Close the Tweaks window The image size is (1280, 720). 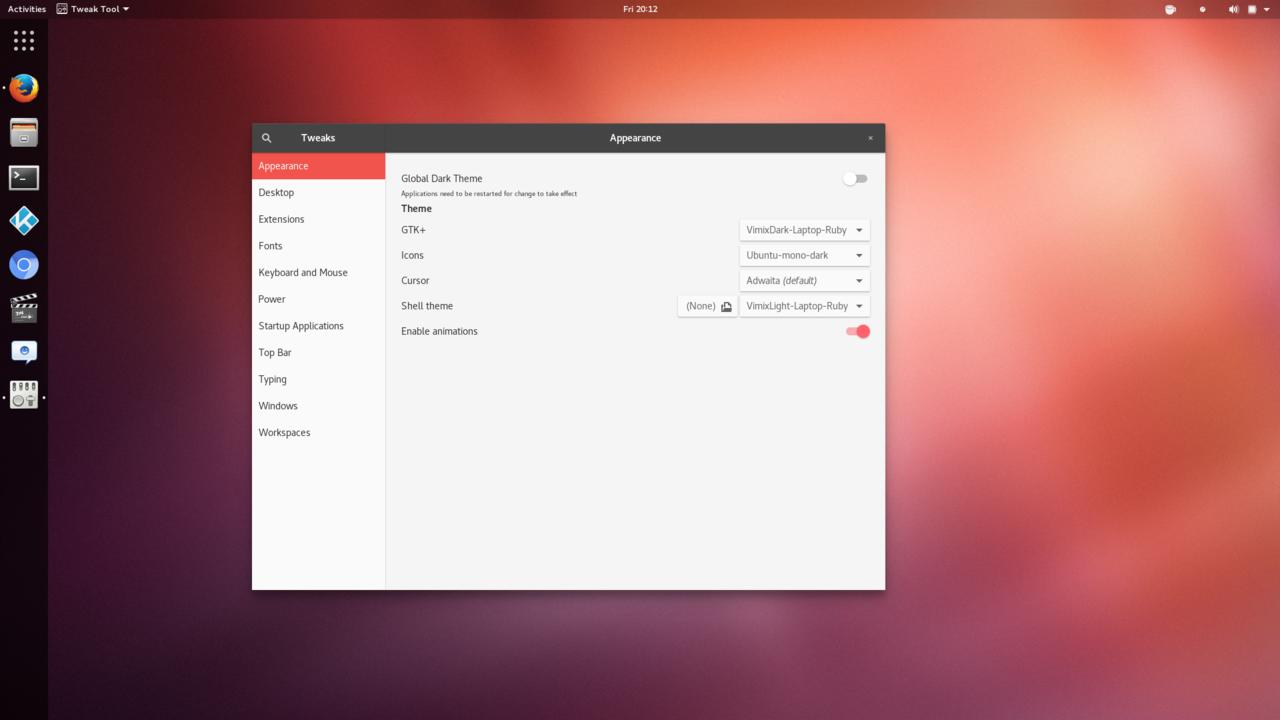pyautogui.click(x=870, y=138)
